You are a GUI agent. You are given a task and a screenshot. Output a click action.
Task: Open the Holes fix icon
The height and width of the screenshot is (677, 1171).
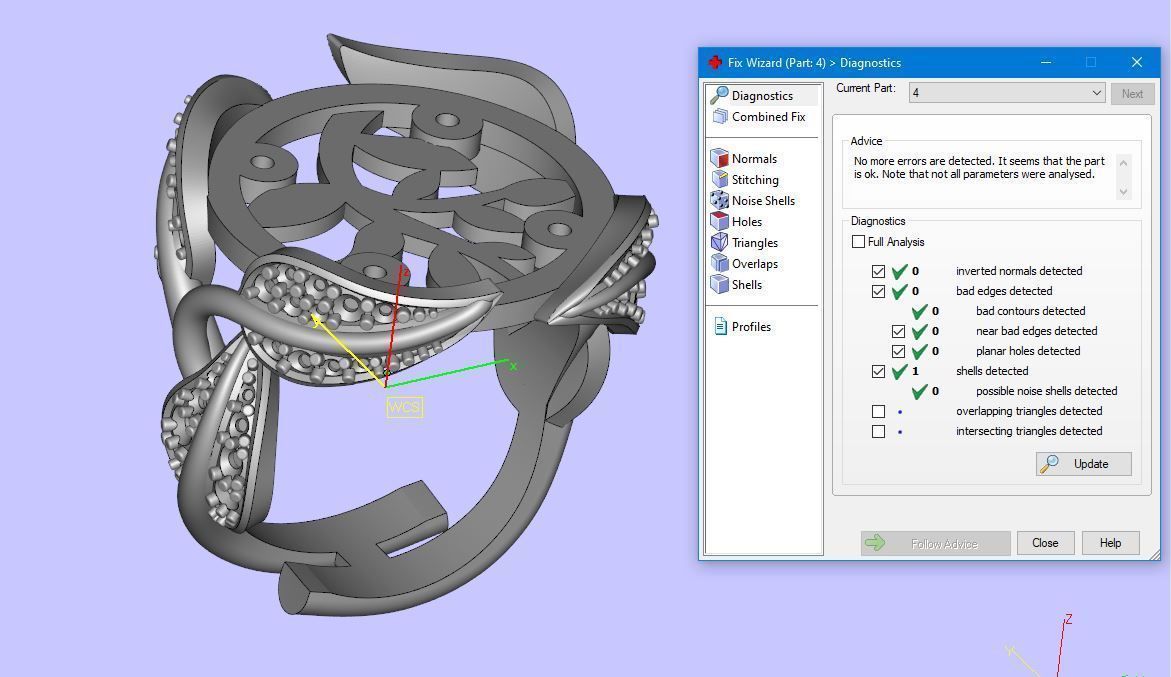point(719,221)
